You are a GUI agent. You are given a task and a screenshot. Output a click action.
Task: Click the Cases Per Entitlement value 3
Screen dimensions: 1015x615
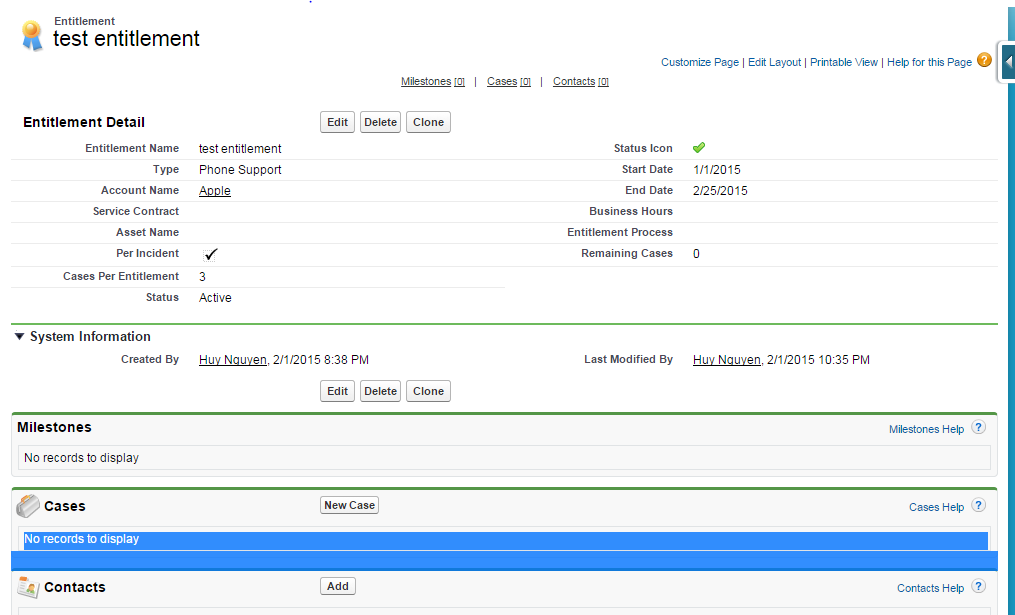pos(202,276)
